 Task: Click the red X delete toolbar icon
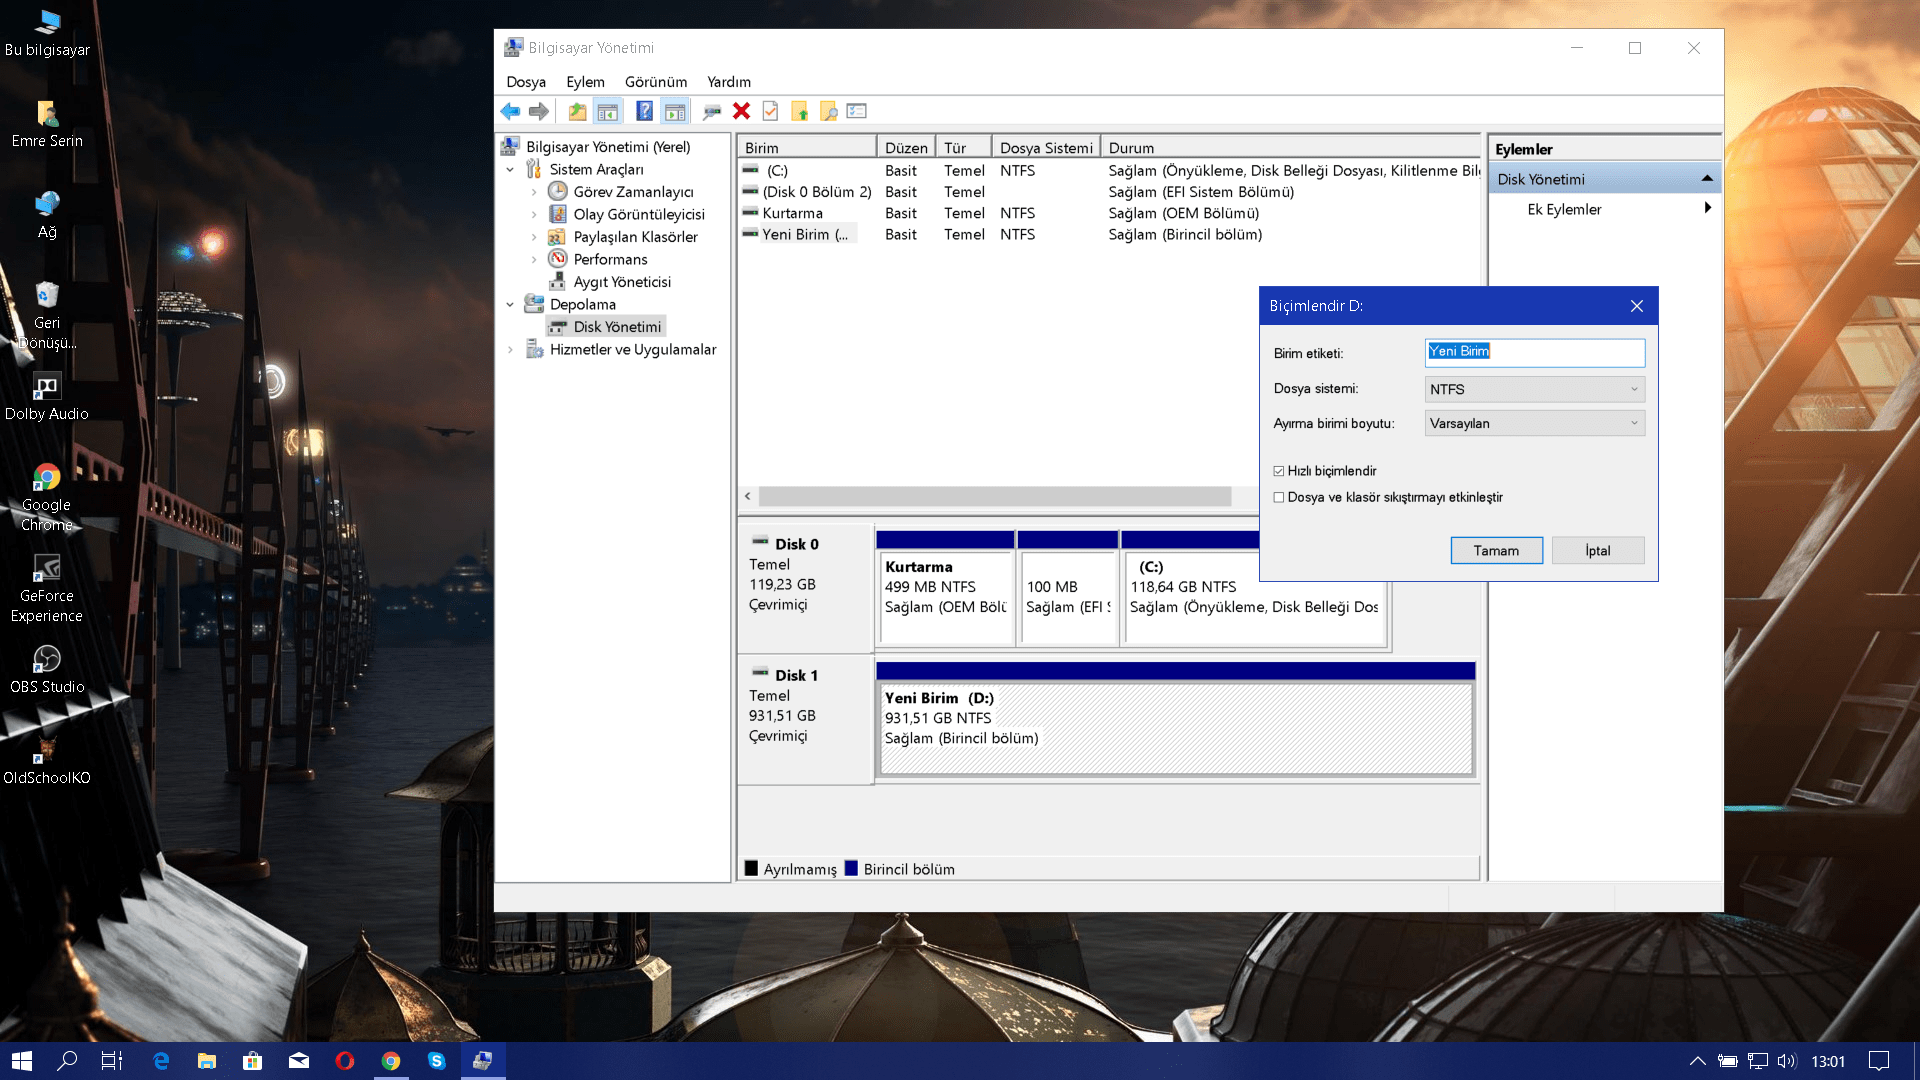[741, 111]
